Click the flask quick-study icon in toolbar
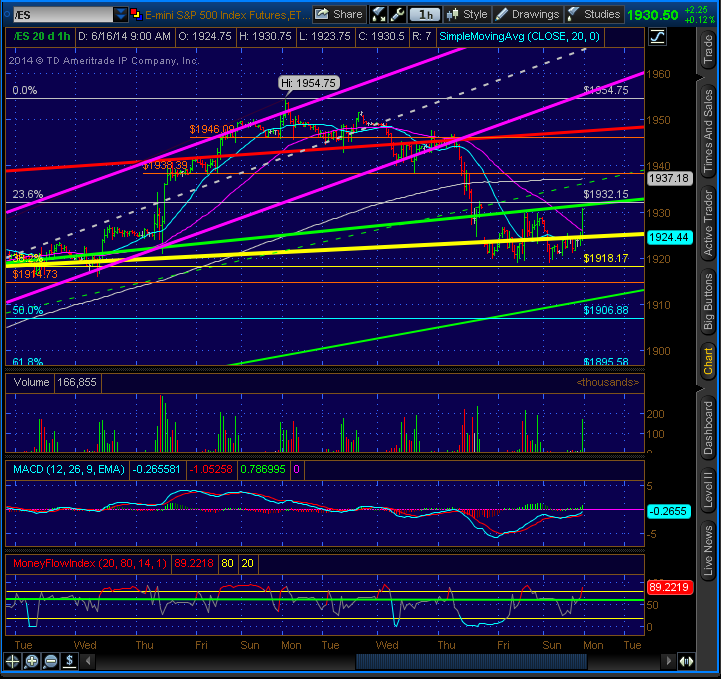The height and width of the screenshot is (679, 721). click(378, 14)
